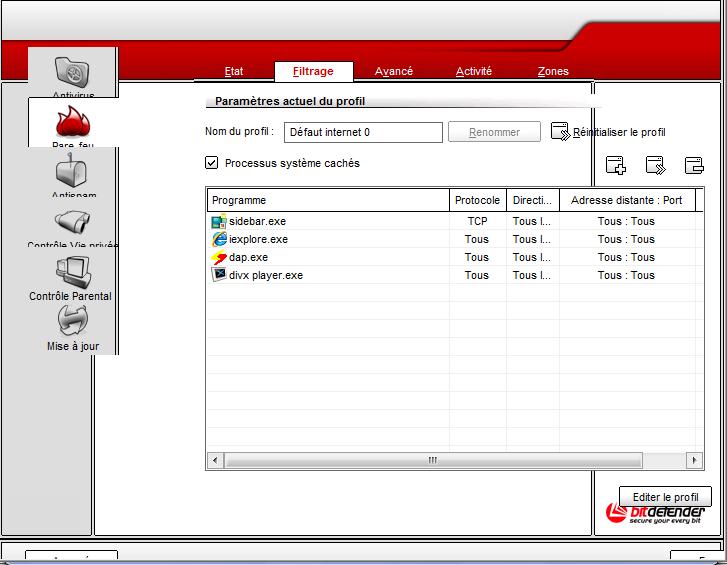Click TCP protocol cell of sidebar.exe
This screenshot has height=565, width=727.
pos(478,222)
